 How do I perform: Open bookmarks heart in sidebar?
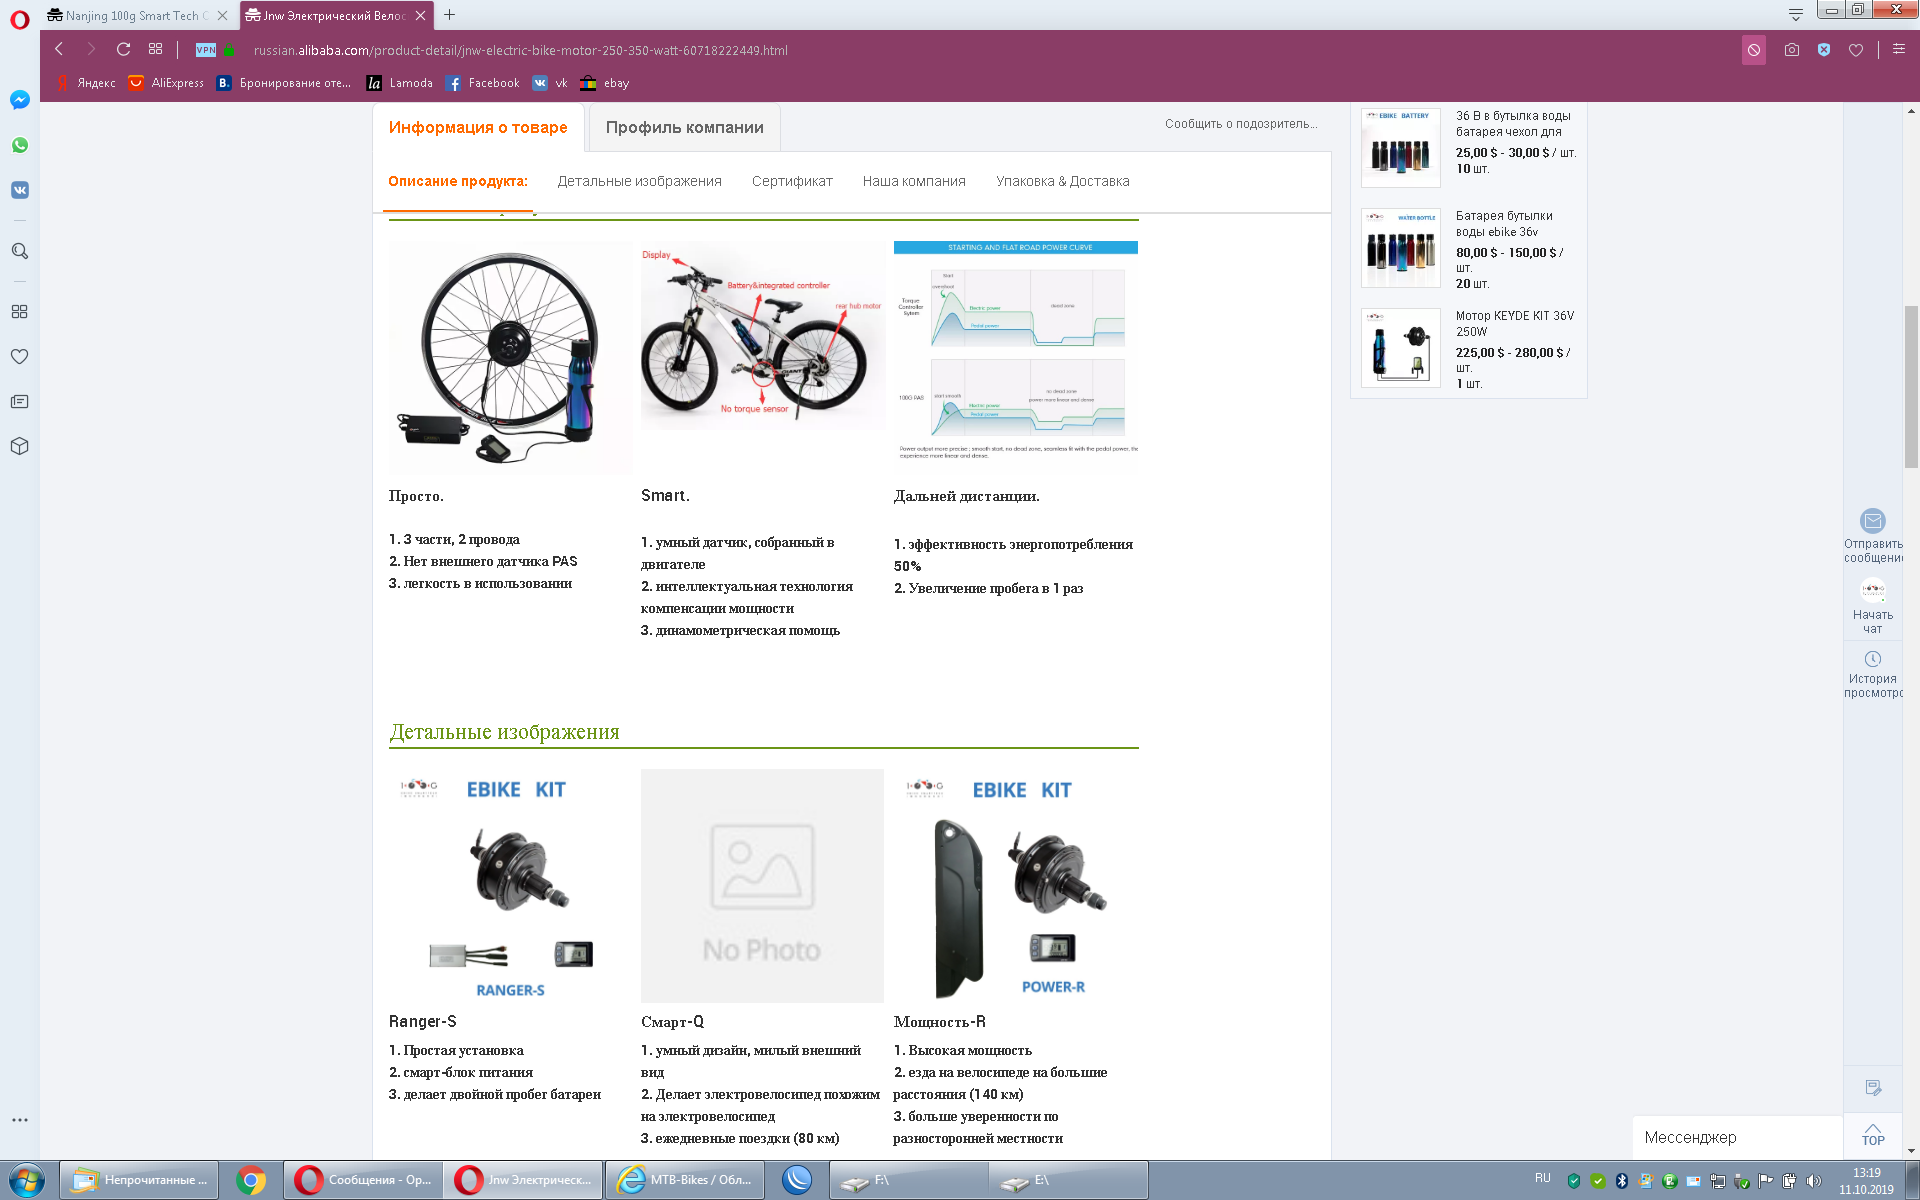tap(19, 356)
